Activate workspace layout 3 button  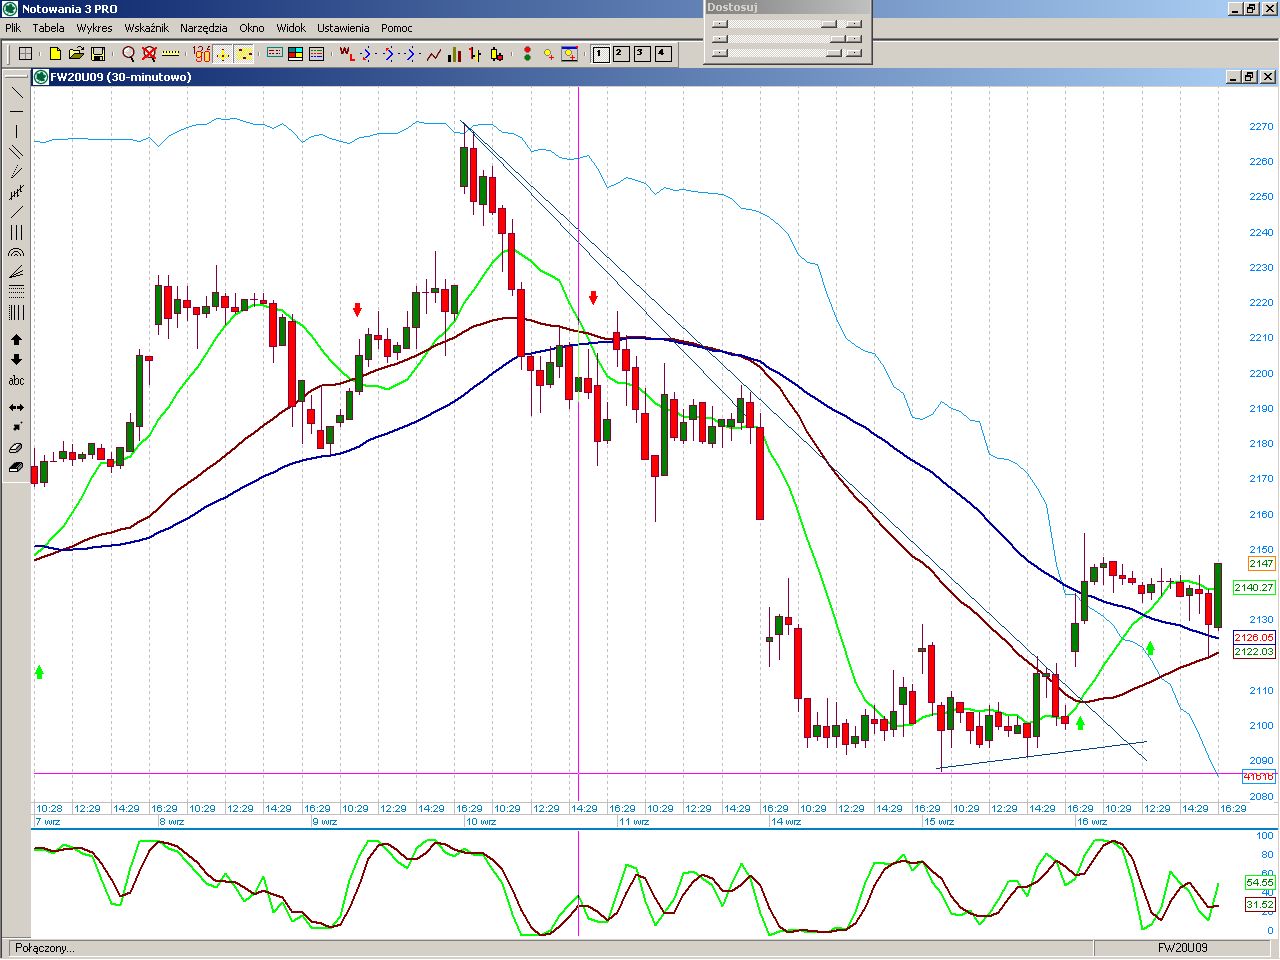click(642, 54)
